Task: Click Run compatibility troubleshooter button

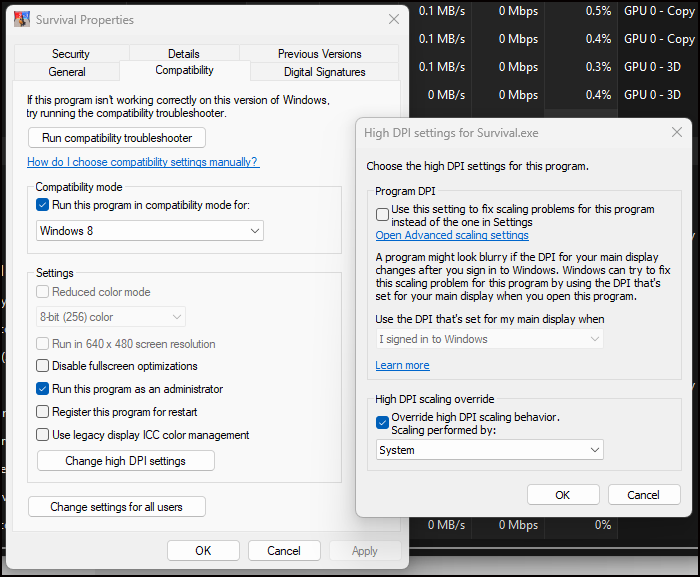Action: tap(117, 138)
